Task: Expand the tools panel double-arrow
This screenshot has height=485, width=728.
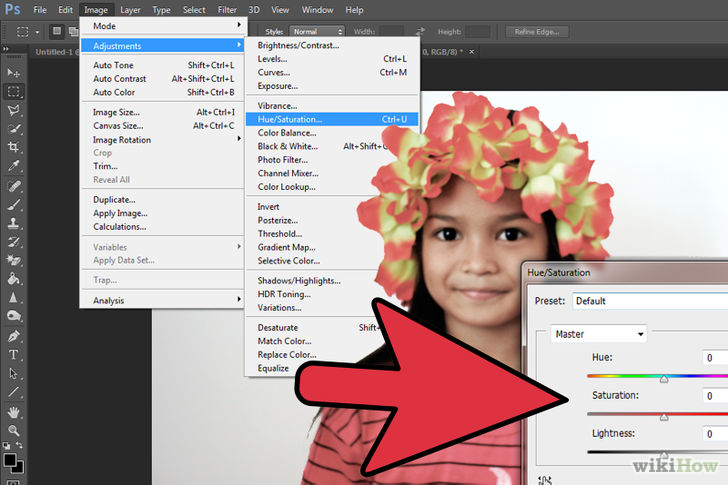Action: click(x=6, y=49)
